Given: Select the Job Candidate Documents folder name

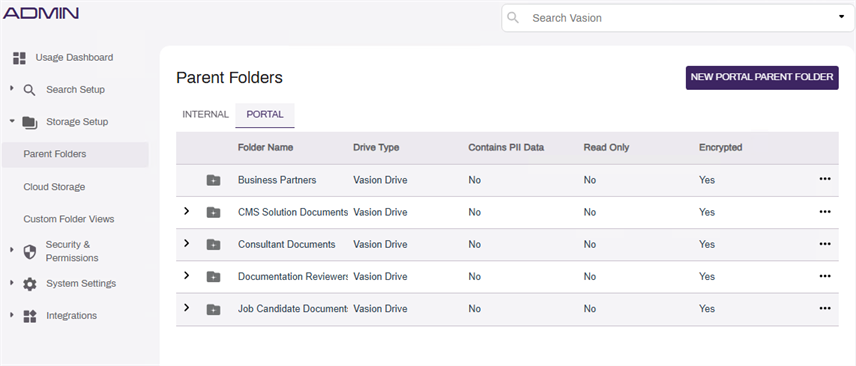Looking at the screenshot, I should coord(293,309).
